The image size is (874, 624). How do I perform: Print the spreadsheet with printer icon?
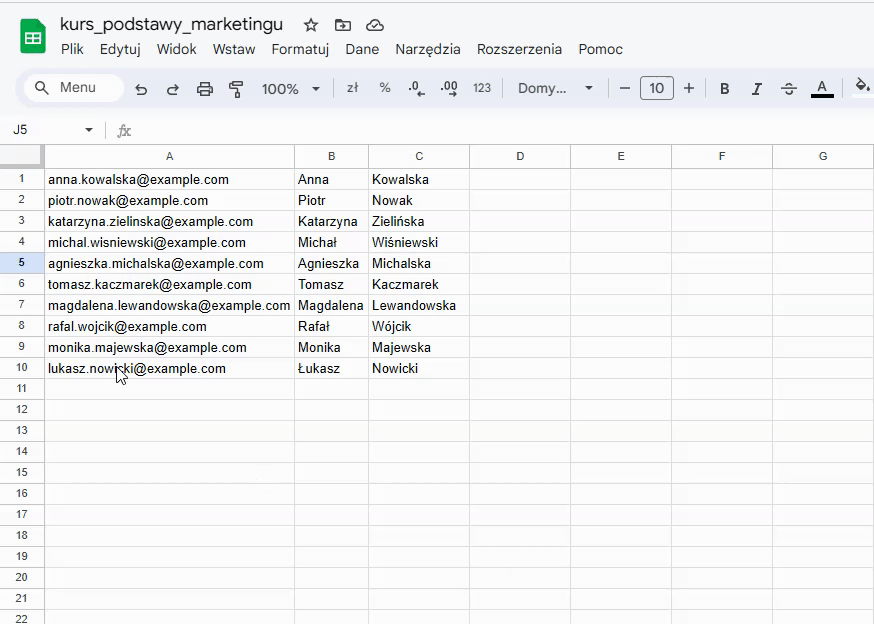[x=205, y=89]
